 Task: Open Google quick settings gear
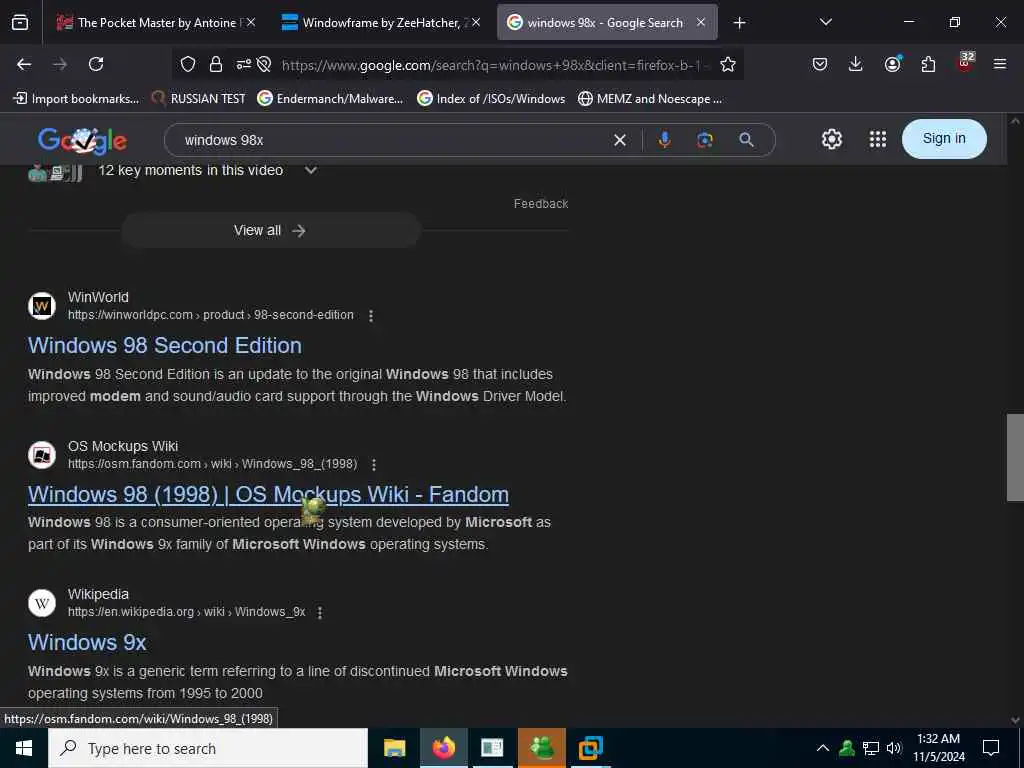click(831, 139)
